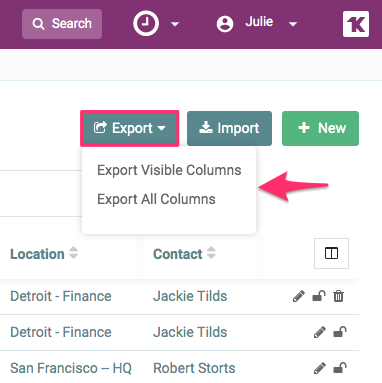Click the K logo icon
Image resolution: width=382 pixels, height=383 pixels.
click(356, 24)
